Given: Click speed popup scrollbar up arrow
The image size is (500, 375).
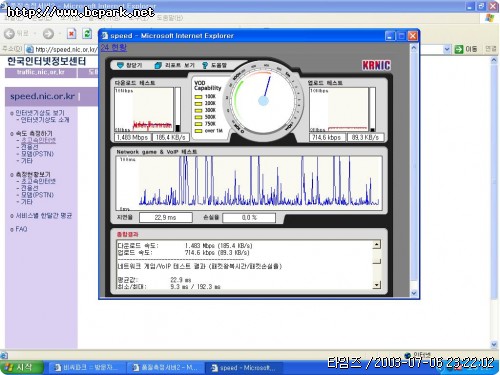Looking at the screenshot, I should pyautogui.click(x=414, y=48).
